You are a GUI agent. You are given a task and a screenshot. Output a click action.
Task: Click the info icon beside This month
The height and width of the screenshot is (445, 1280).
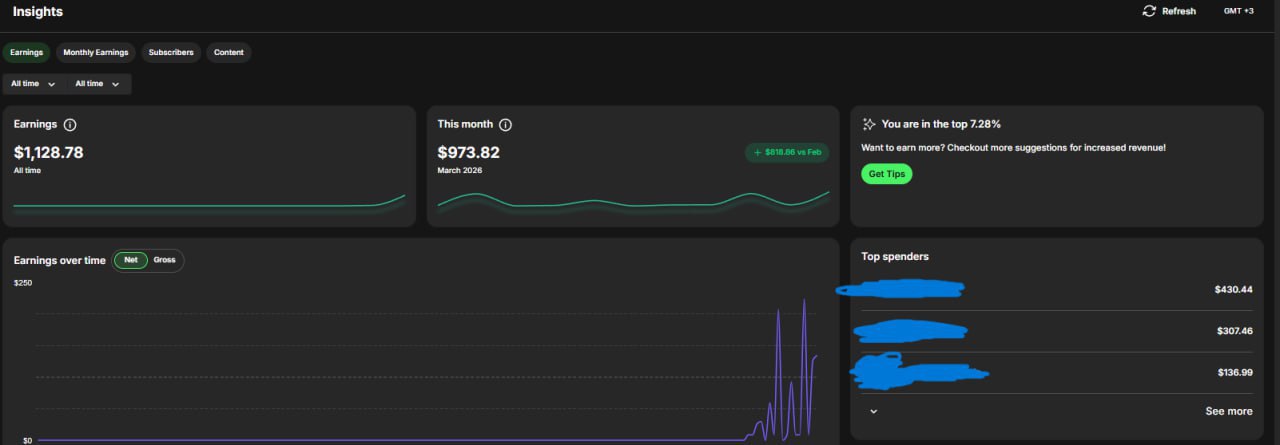pyautogui.click(x=505, y=125)
